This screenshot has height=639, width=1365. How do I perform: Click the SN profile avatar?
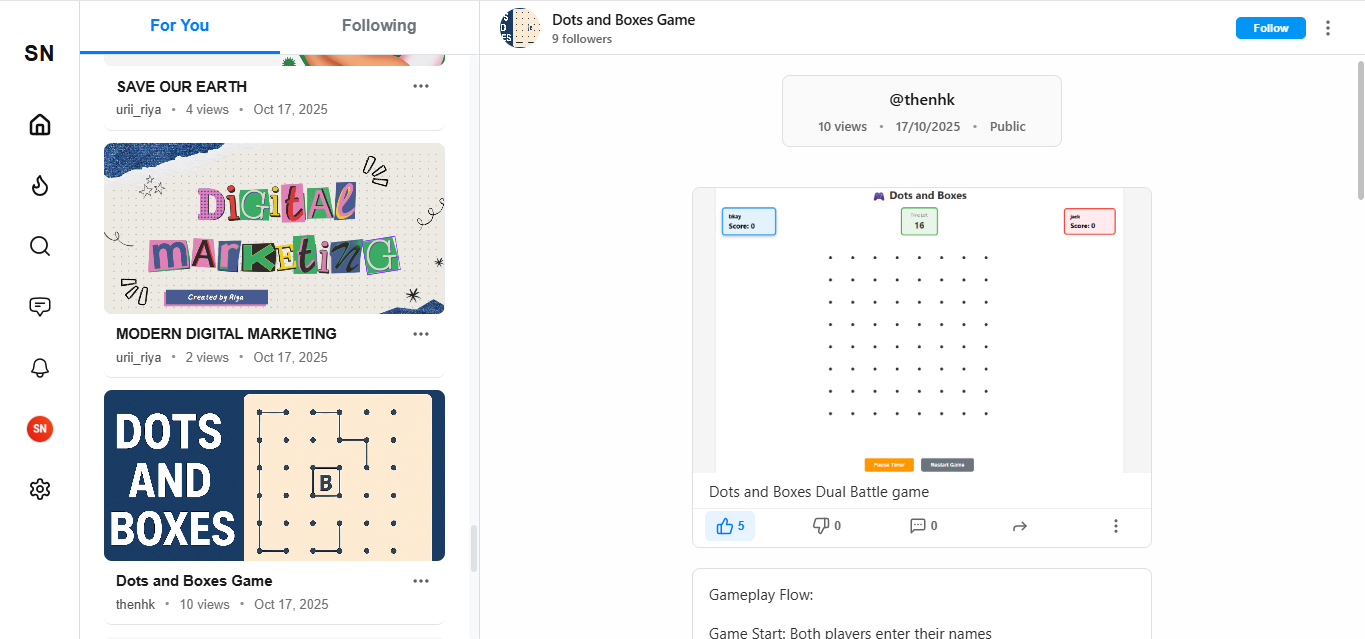[39, 428]
